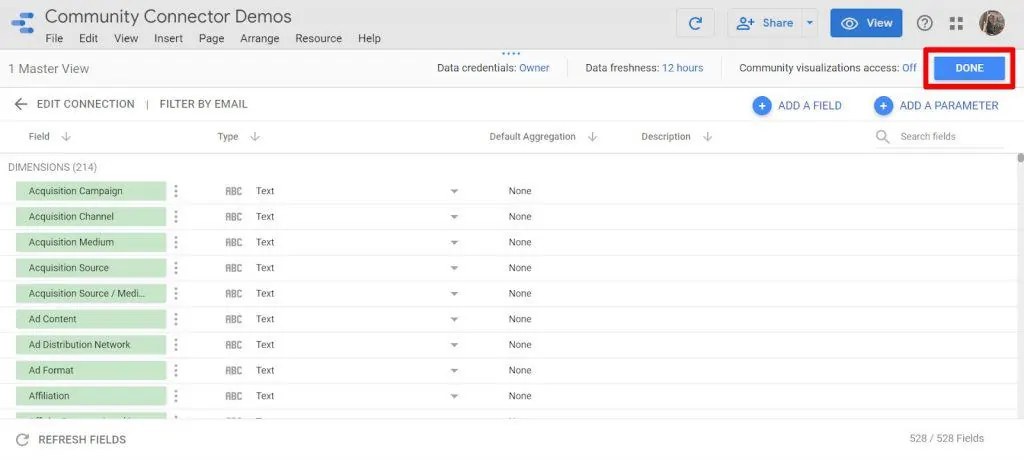Open the Edit menu
1024x459 pixels.
[x=88, y=39]
